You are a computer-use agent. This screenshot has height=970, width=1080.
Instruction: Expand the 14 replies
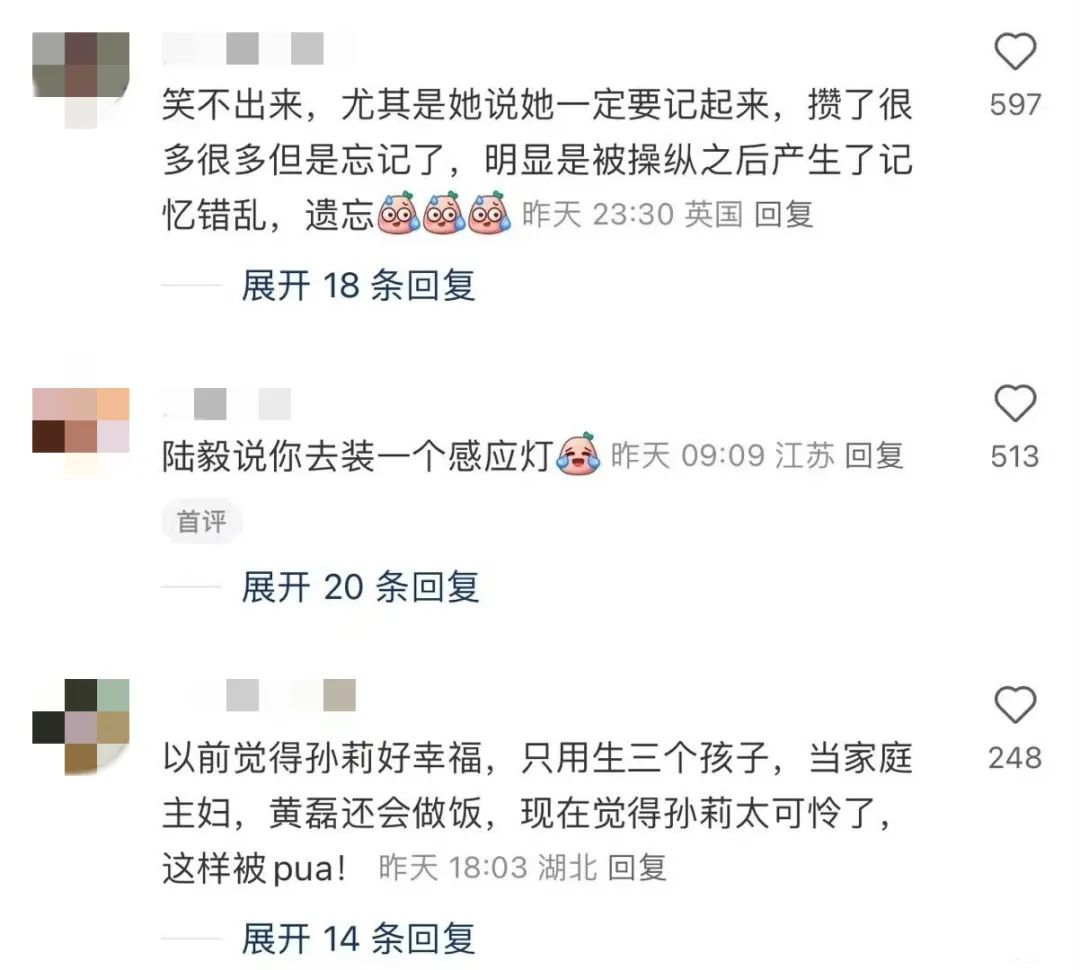click(358, 938)
